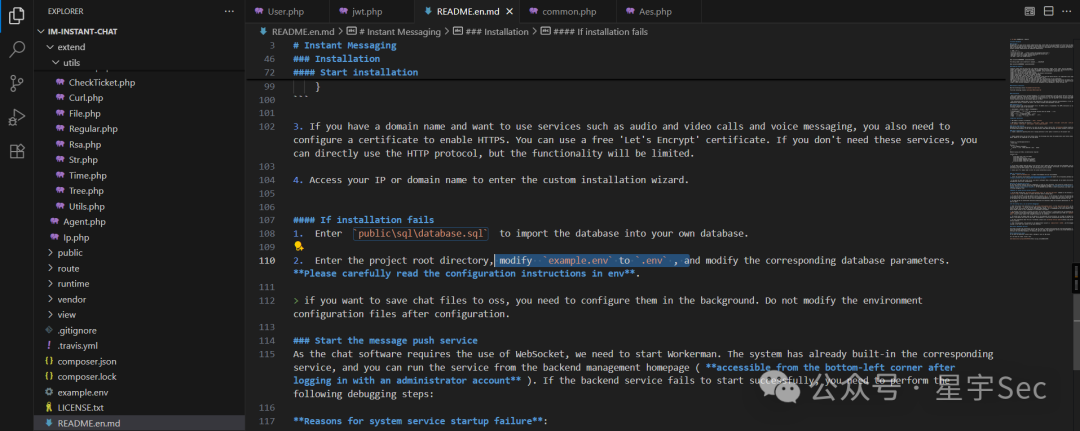
Task: Open the Source Control view
Action: (17, 83)
